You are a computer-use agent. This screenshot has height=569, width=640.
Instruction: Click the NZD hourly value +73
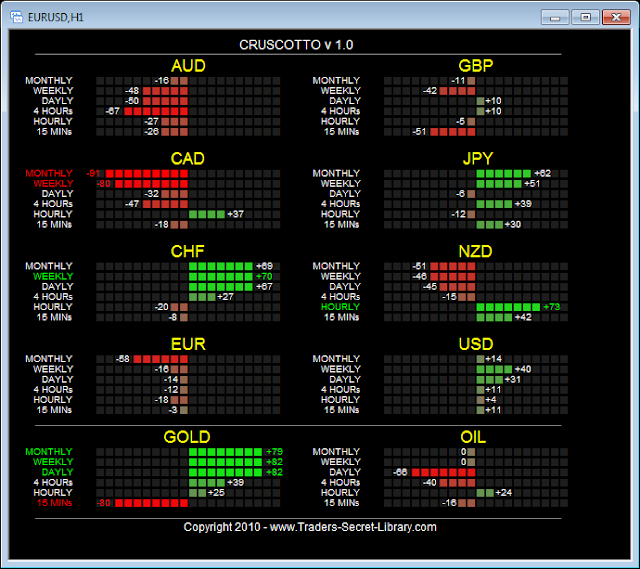pos(552,307)
